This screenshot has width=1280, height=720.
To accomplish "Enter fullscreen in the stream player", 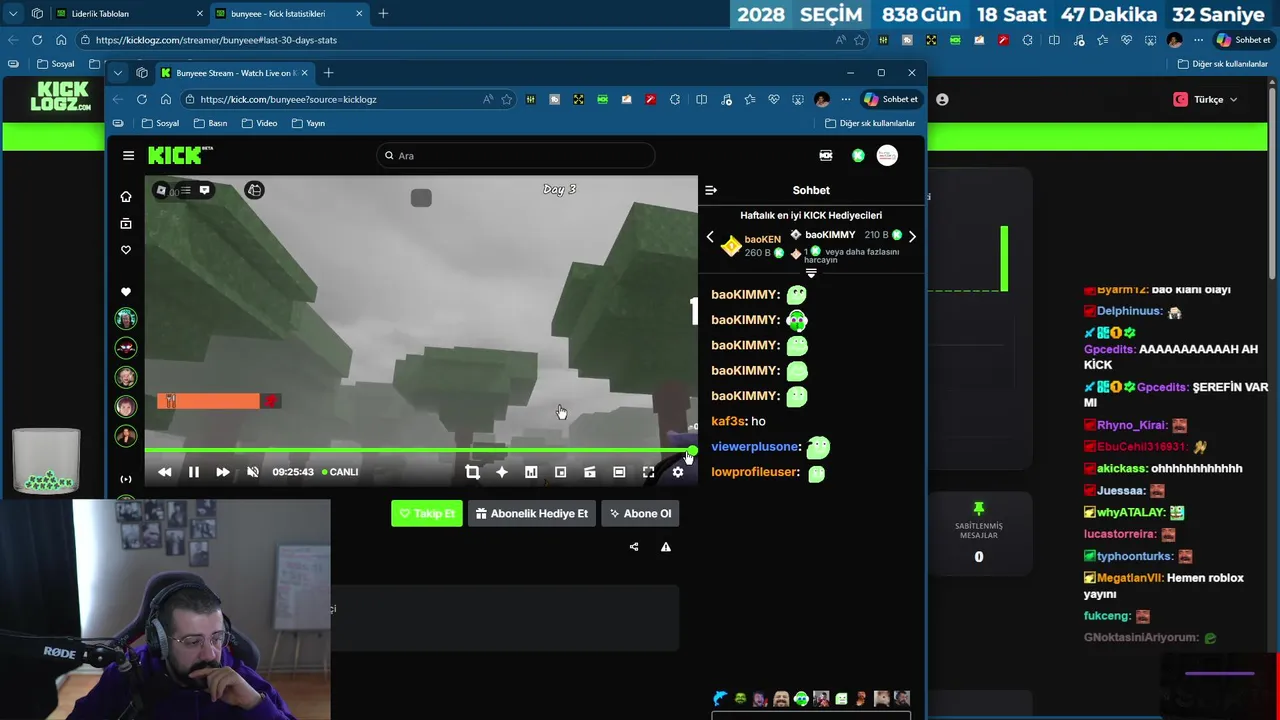I will pyautogui.click(x=648, y=472).
